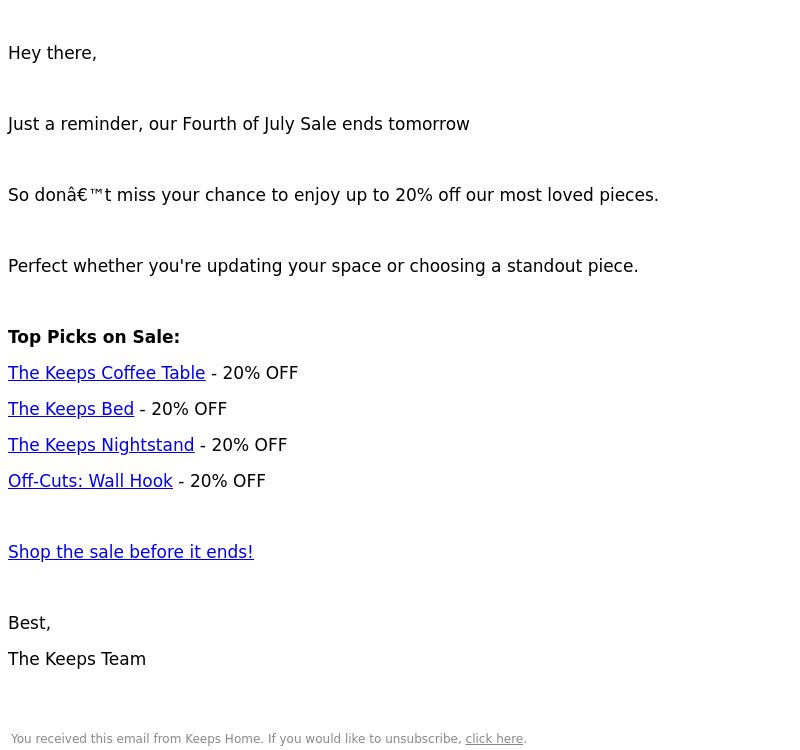The width and height of the screenshot is (800, 750).
Task: Click '20% OFF' beside Coffee Table
Action: 260,373
